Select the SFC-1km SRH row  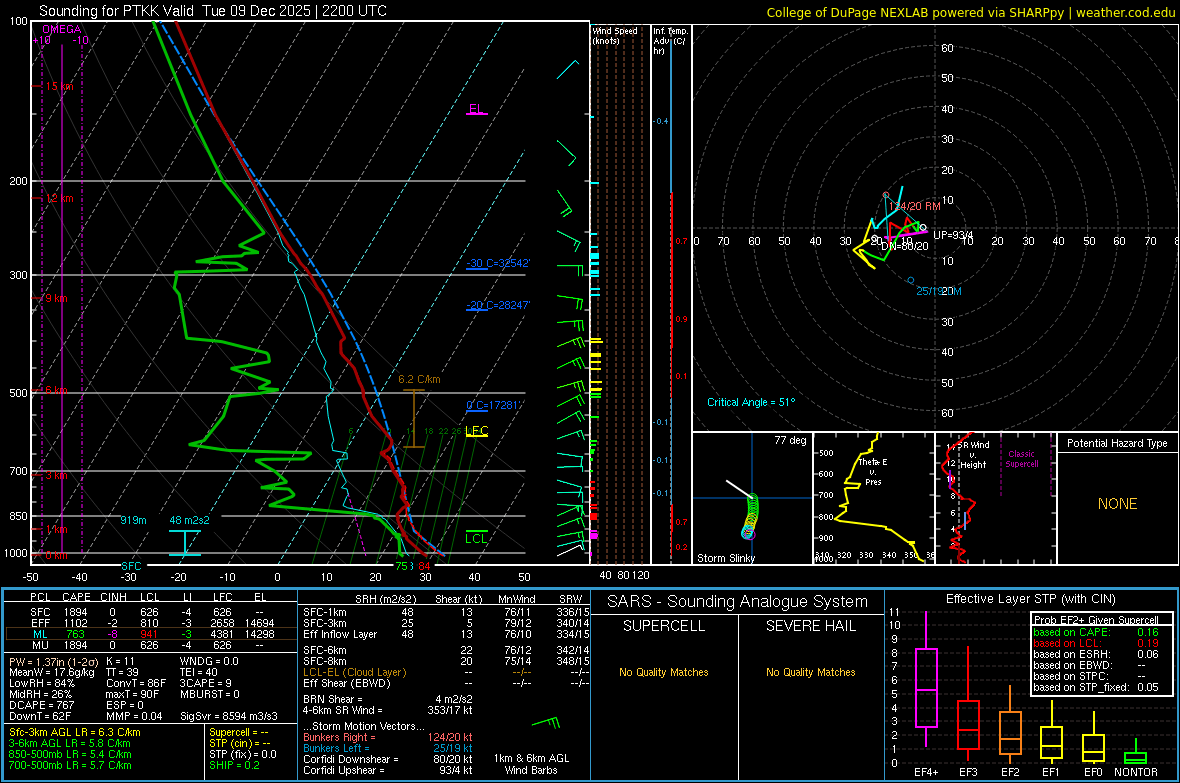click(x=446, y=612)
